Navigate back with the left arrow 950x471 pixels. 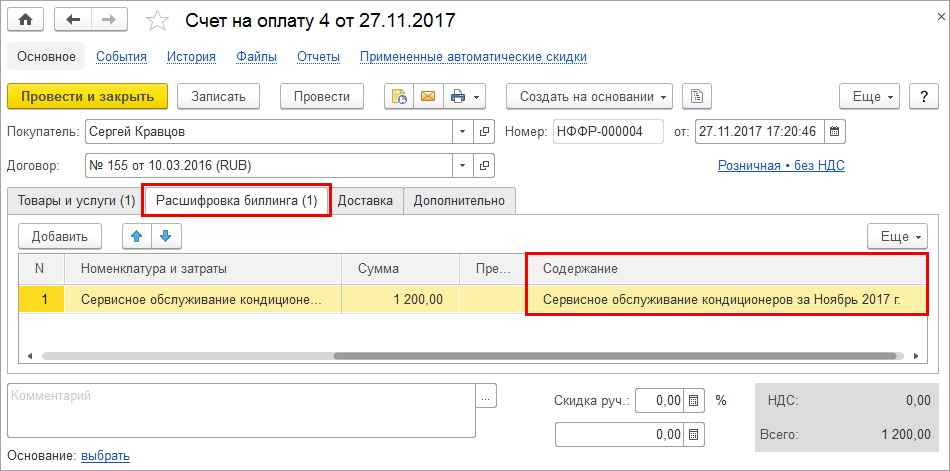coord(73,21)
